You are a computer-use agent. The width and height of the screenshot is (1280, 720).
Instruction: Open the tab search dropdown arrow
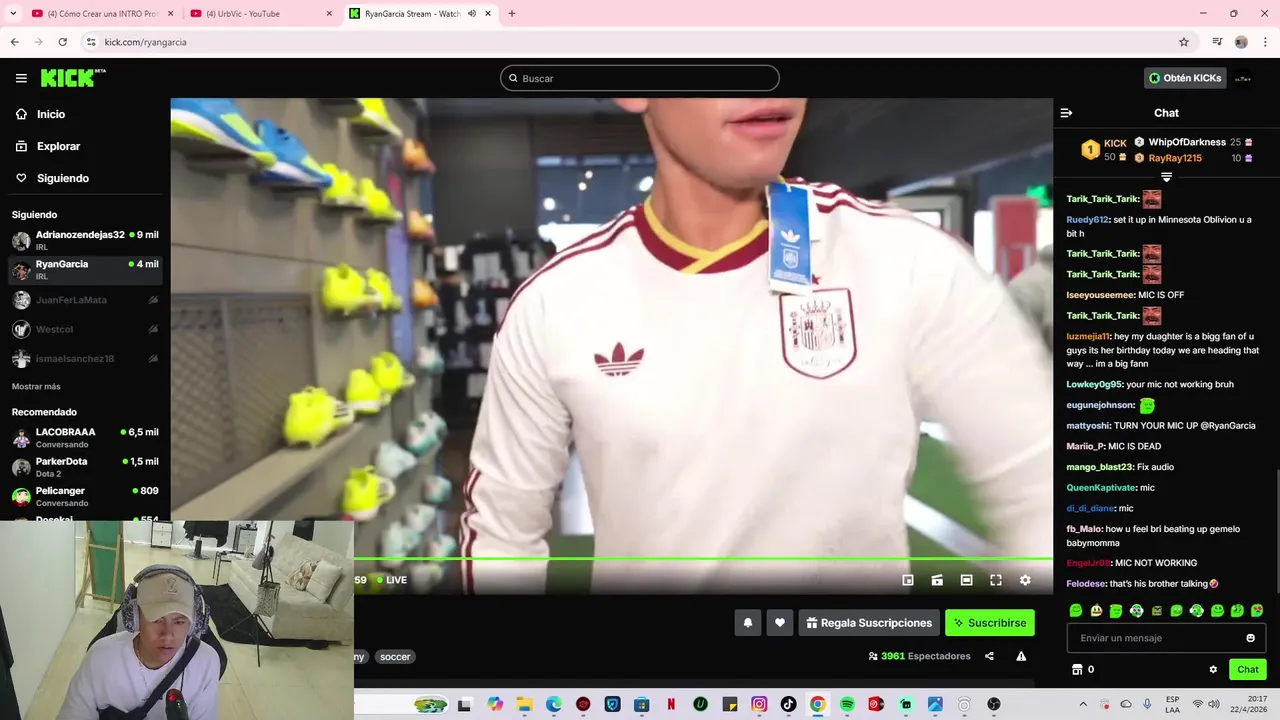point(13,14)
